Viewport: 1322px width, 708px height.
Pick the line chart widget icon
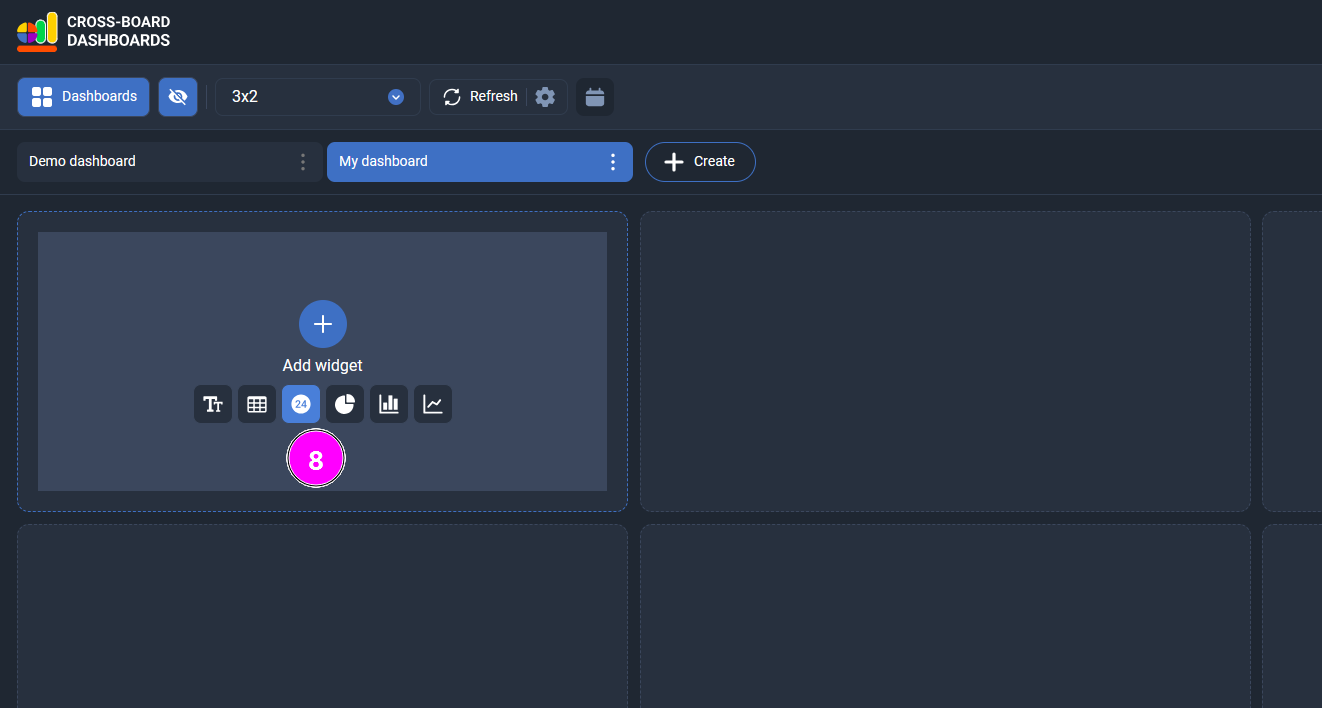tap(433, 404)
